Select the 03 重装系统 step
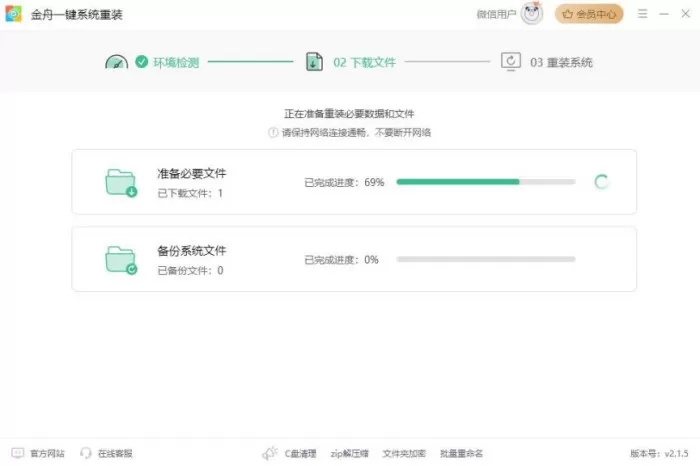 [561, 62]
